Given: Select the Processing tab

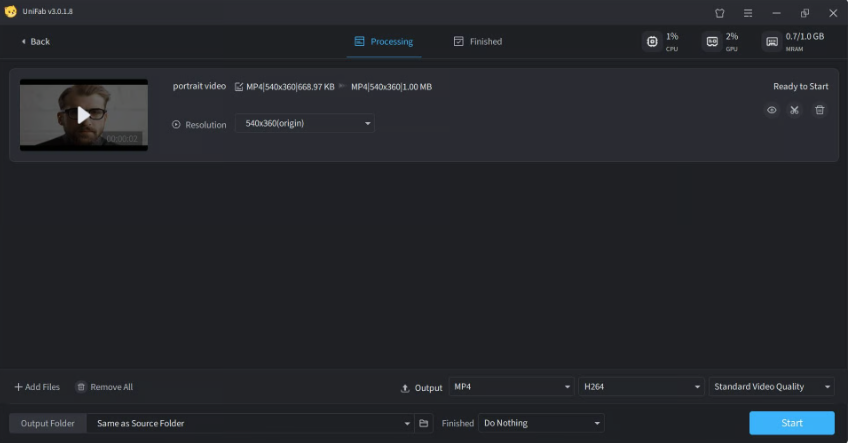Looking at the screenshot, I should (383, 41).
